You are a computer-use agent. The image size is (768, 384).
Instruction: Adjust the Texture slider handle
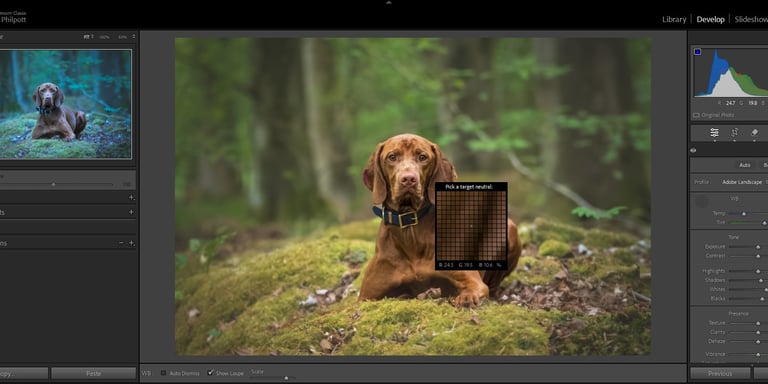point(758,323)
